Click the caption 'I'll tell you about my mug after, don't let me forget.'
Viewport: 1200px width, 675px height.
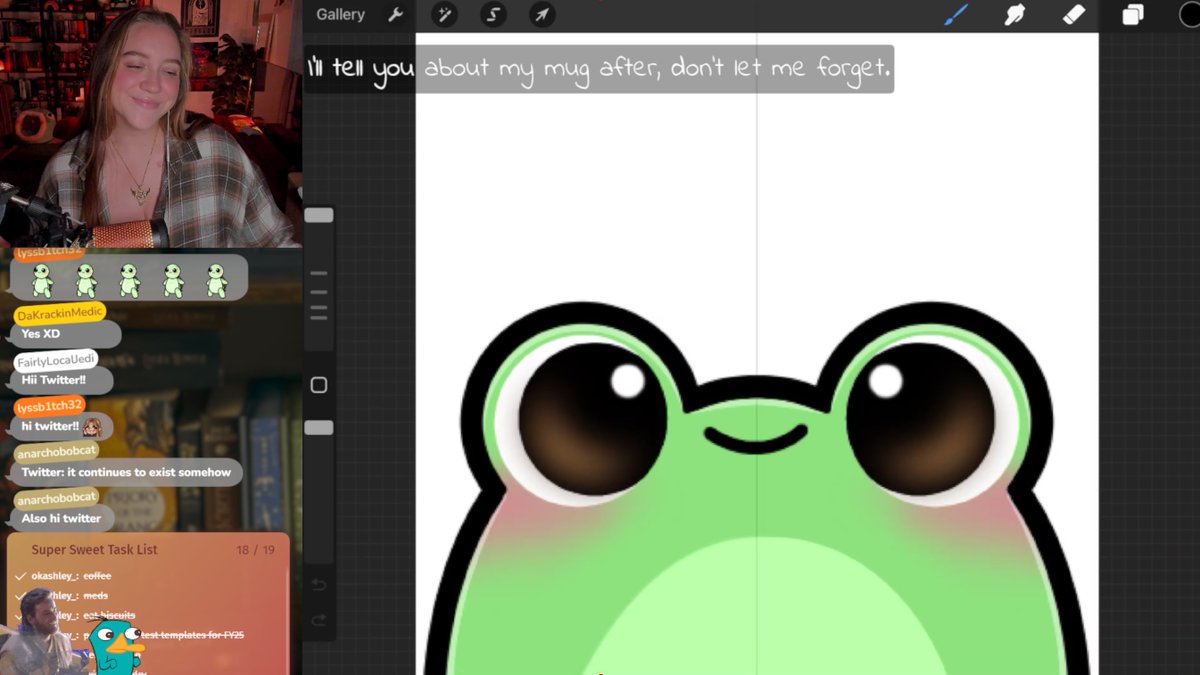click(x=599, y=69)
